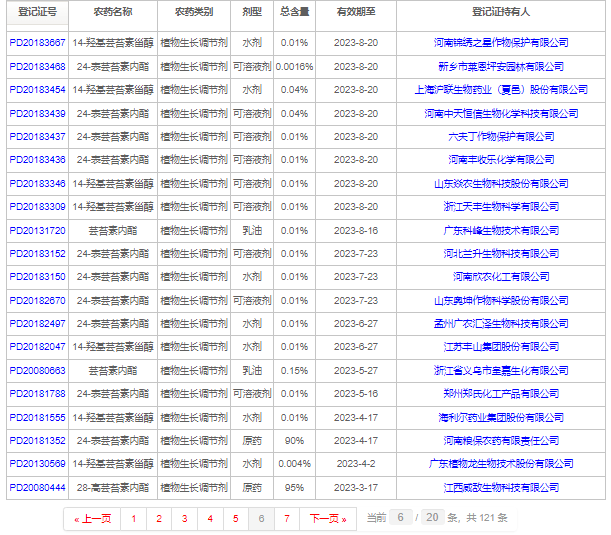The width and height of the screenshot is (611, 535).
Task: Click the 登记证号 column header
Action: [37, 12]
